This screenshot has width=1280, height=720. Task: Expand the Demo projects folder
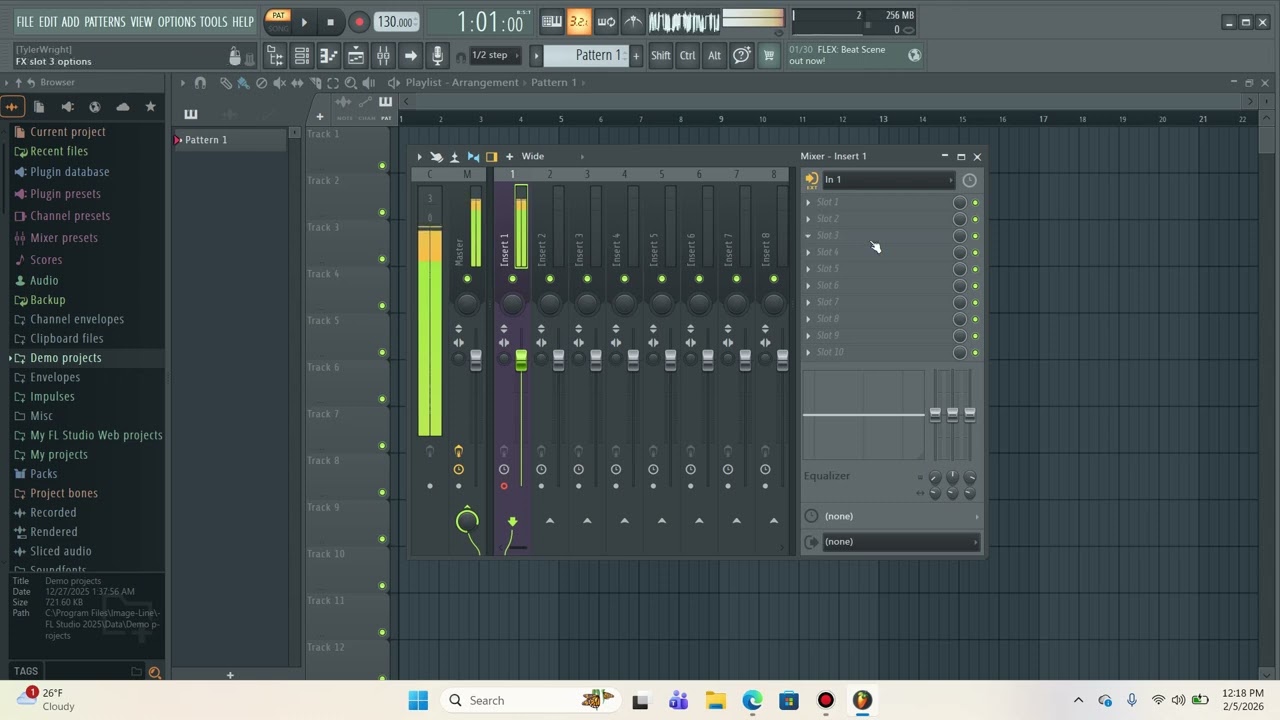pos(65,358)
